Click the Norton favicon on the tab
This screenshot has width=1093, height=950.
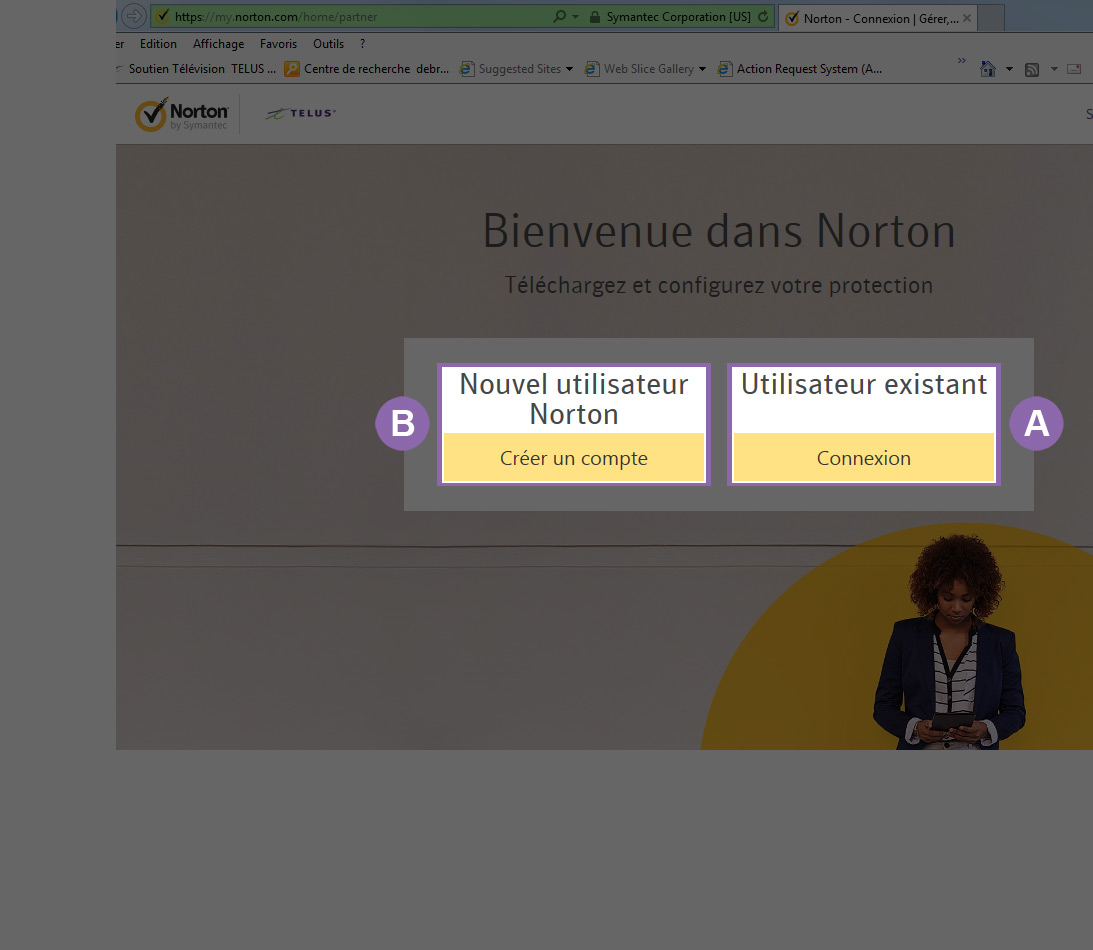[x=792, y=19]
